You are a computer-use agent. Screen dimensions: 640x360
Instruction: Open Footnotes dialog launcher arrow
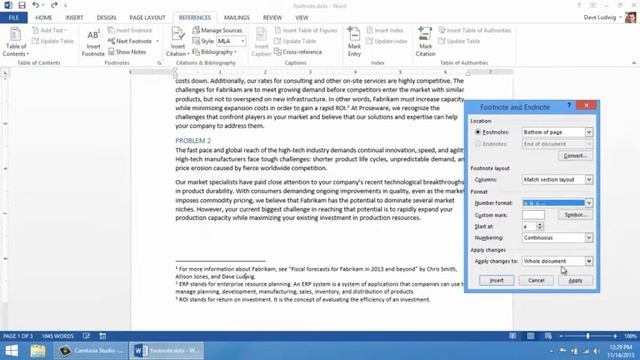coord(159,63)
